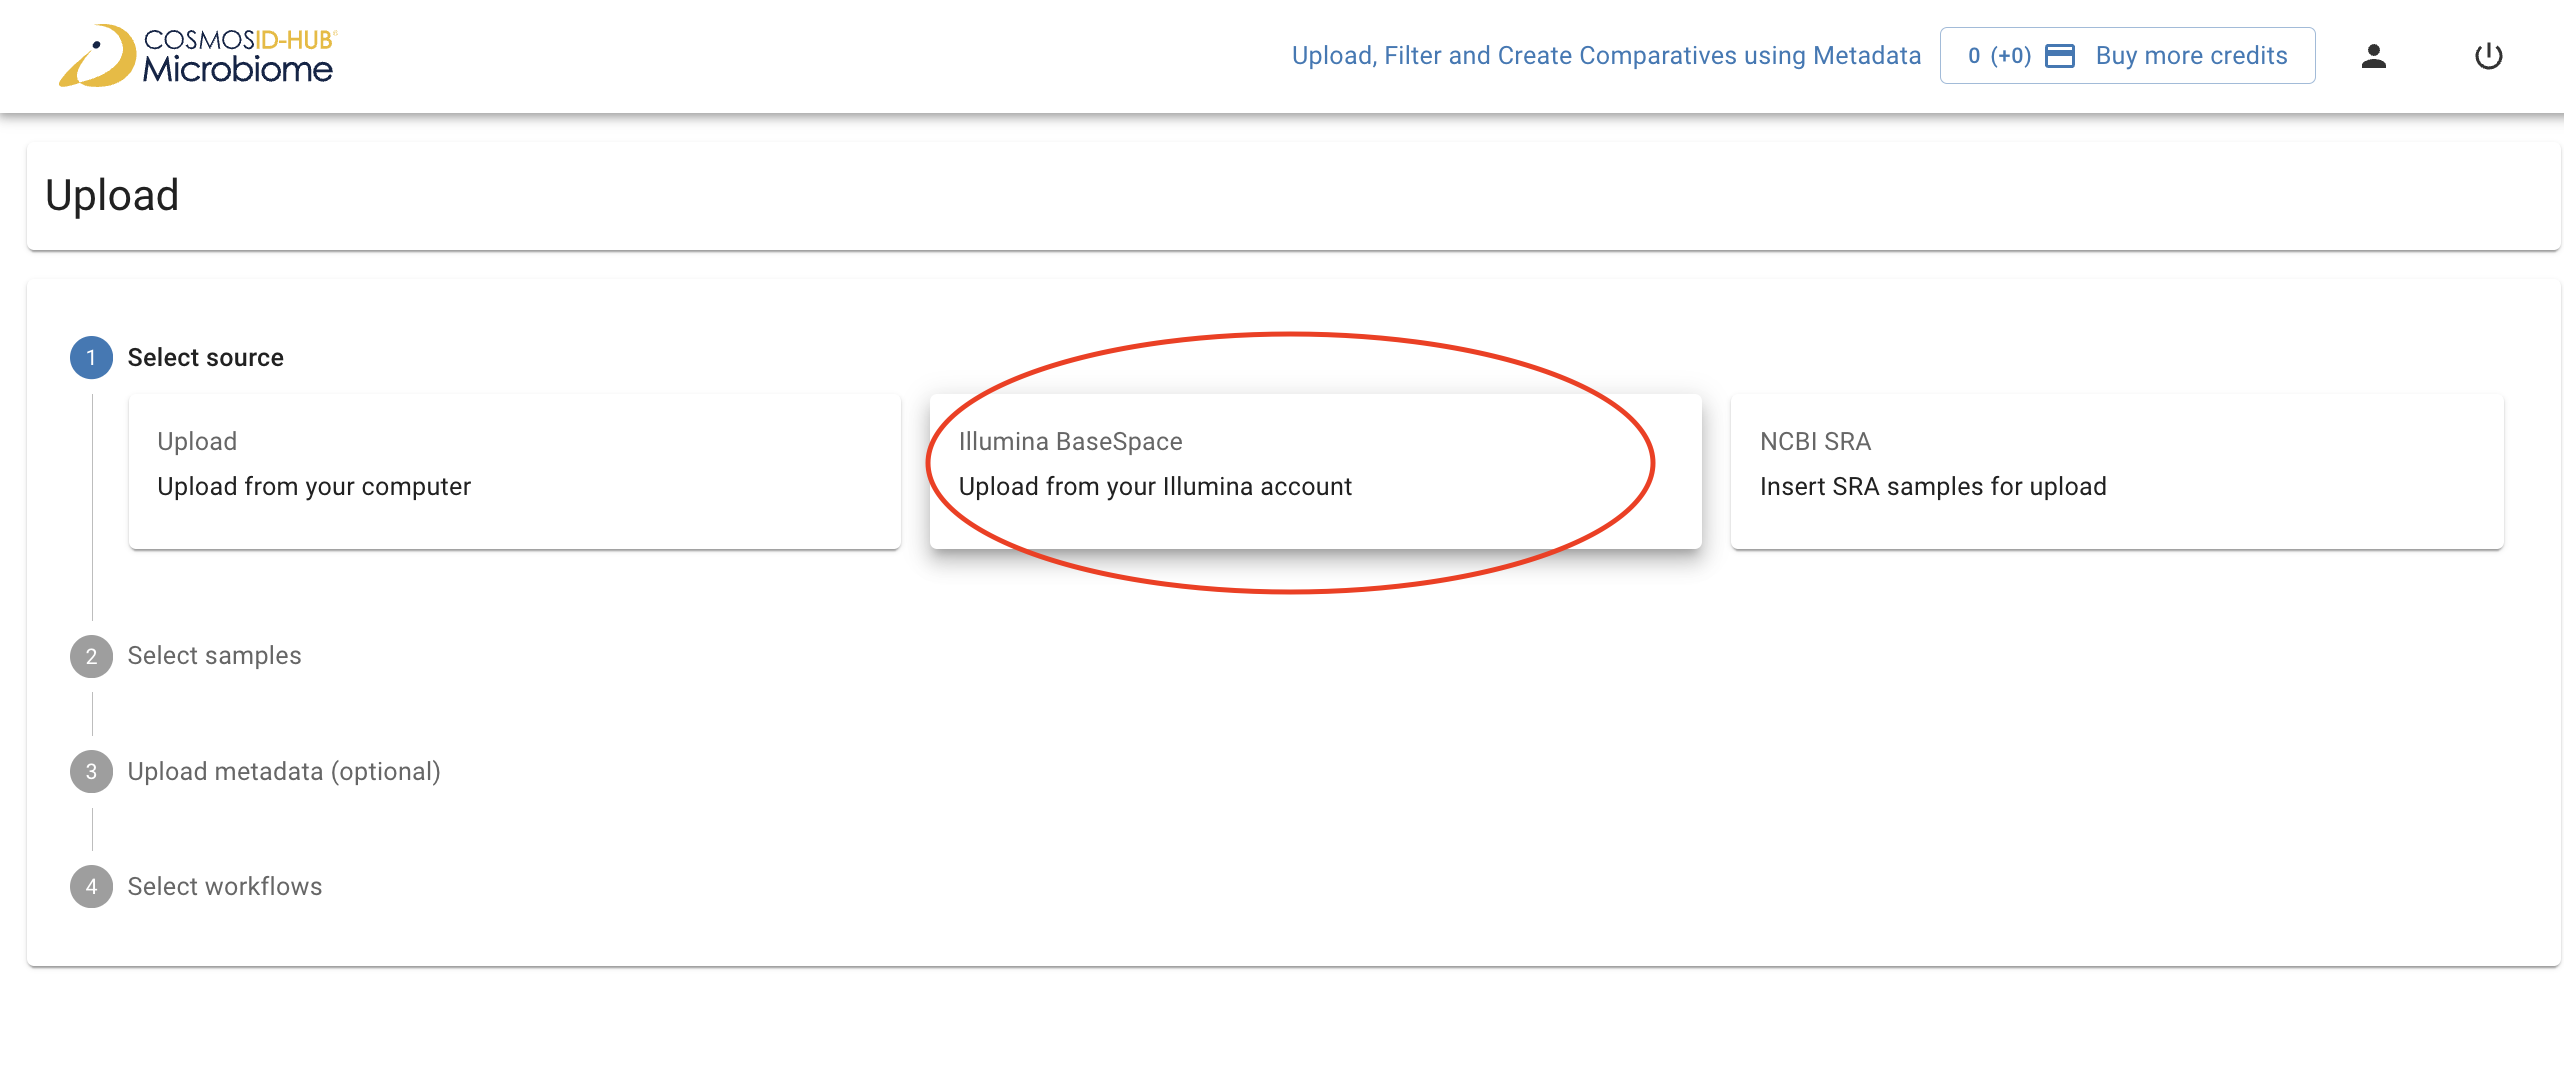2564x1092 pixels.
Task: Expand Upload metadata (optional) step
Action: tap(284, 772)
